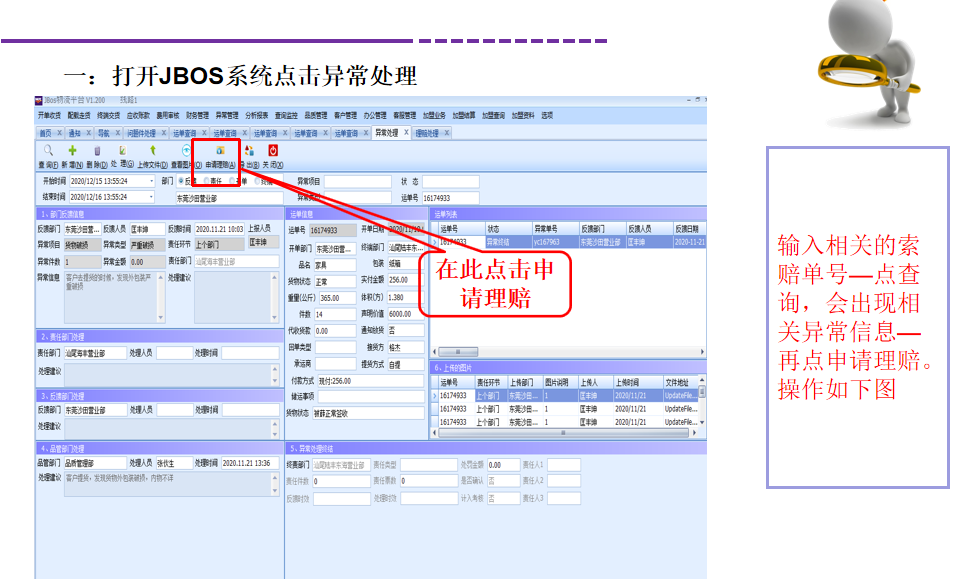Screen dimensions: 960x587
Task: Expand the 开始时间 date dropdown
Action: pyautogui.click(x=151, y=181)
